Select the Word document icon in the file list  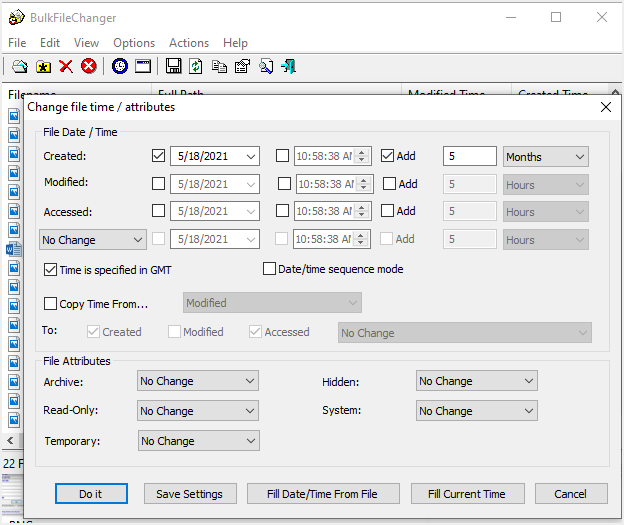pos(14,249)
